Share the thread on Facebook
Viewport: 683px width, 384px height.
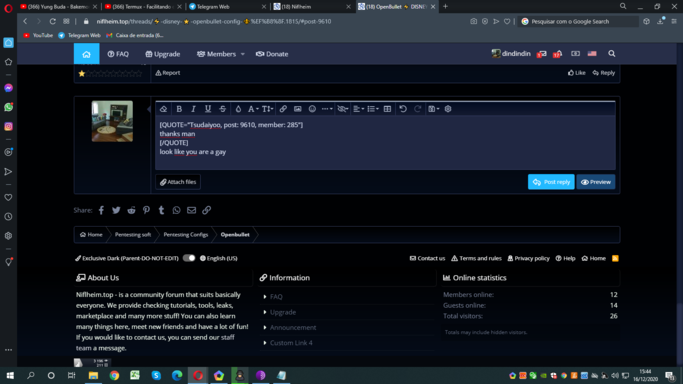101,210
